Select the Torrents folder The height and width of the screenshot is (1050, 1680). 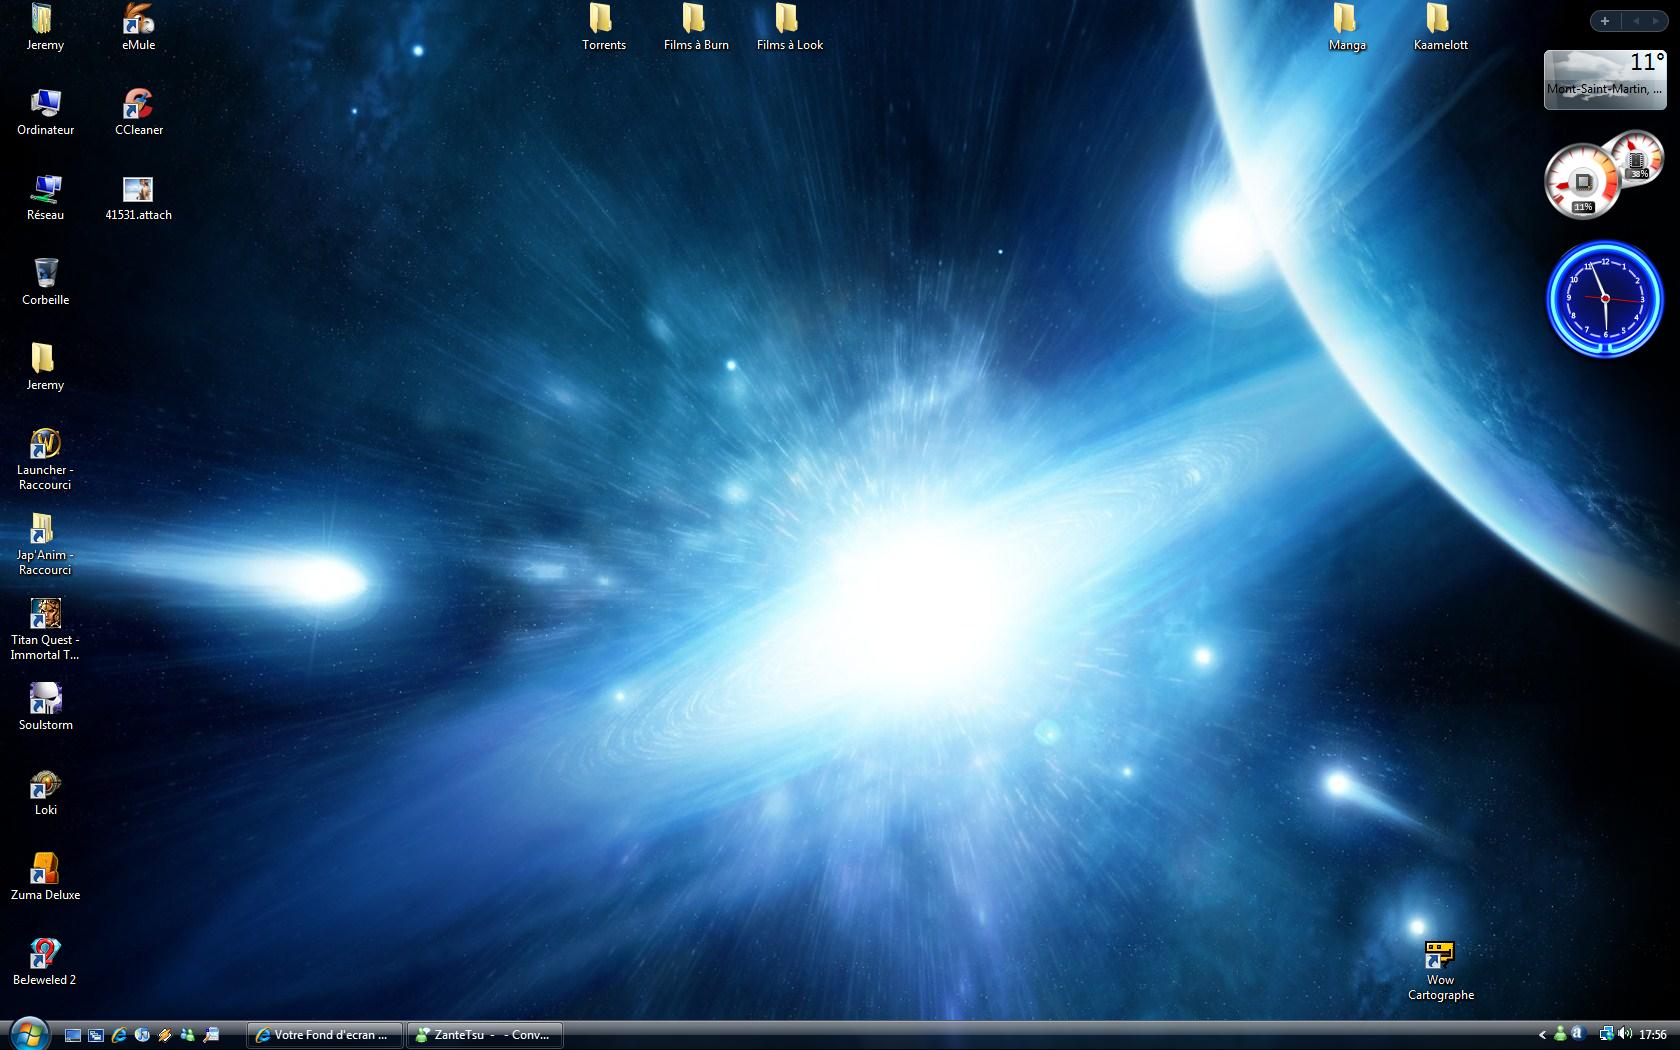(603, 27)
